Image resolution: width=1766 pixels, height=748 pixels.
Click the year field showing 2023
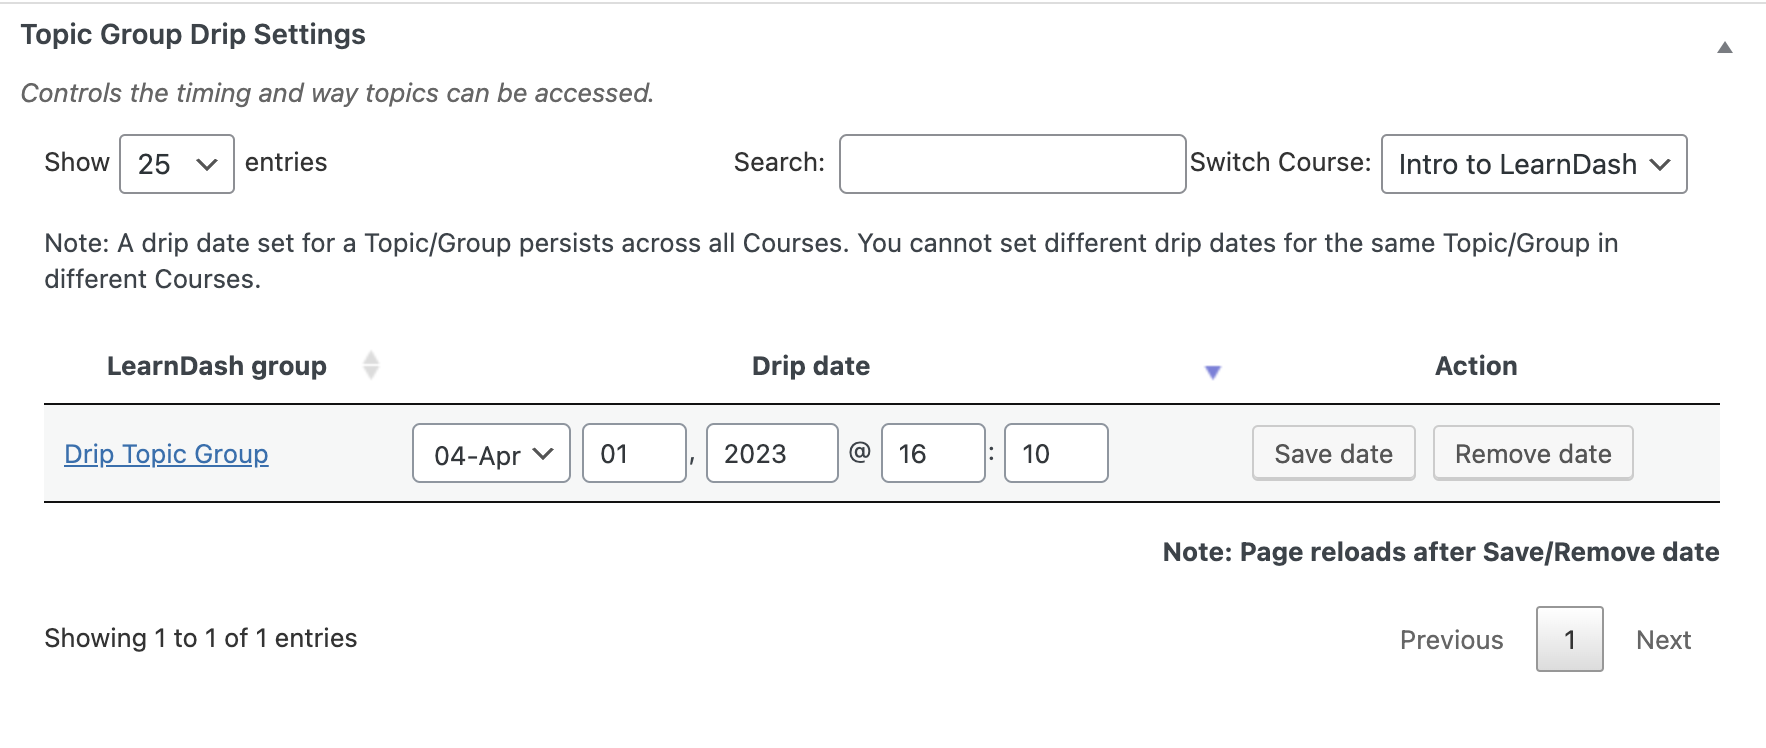pyautogui.click(x=771, y=454)
